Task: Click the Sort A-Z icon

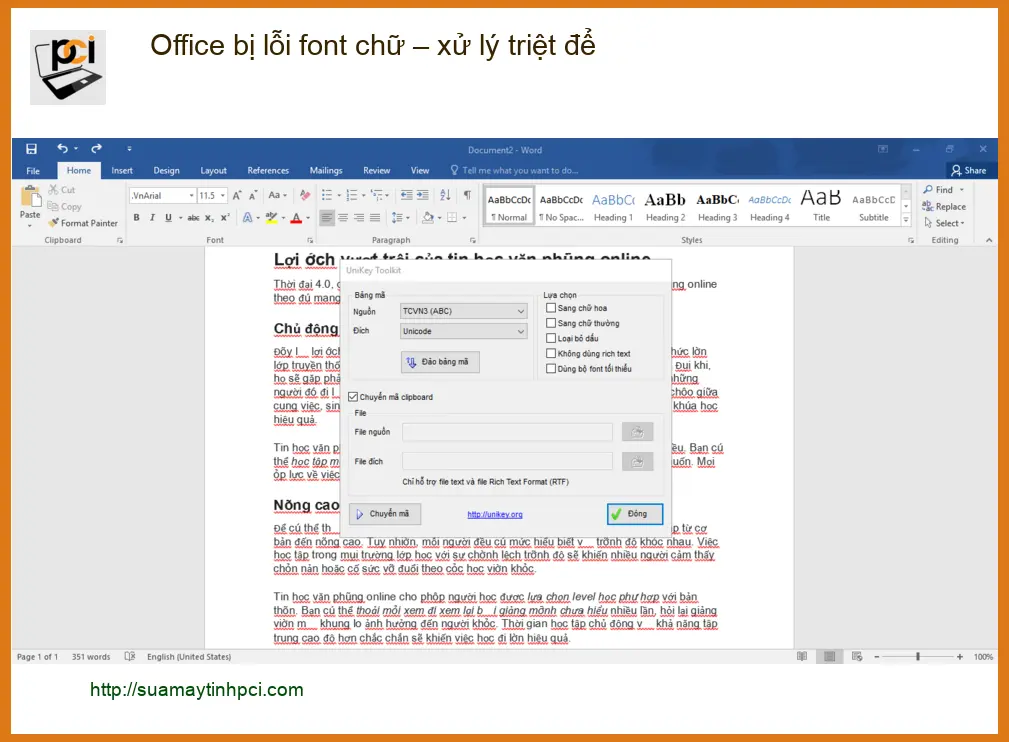Action: point(445,195)
